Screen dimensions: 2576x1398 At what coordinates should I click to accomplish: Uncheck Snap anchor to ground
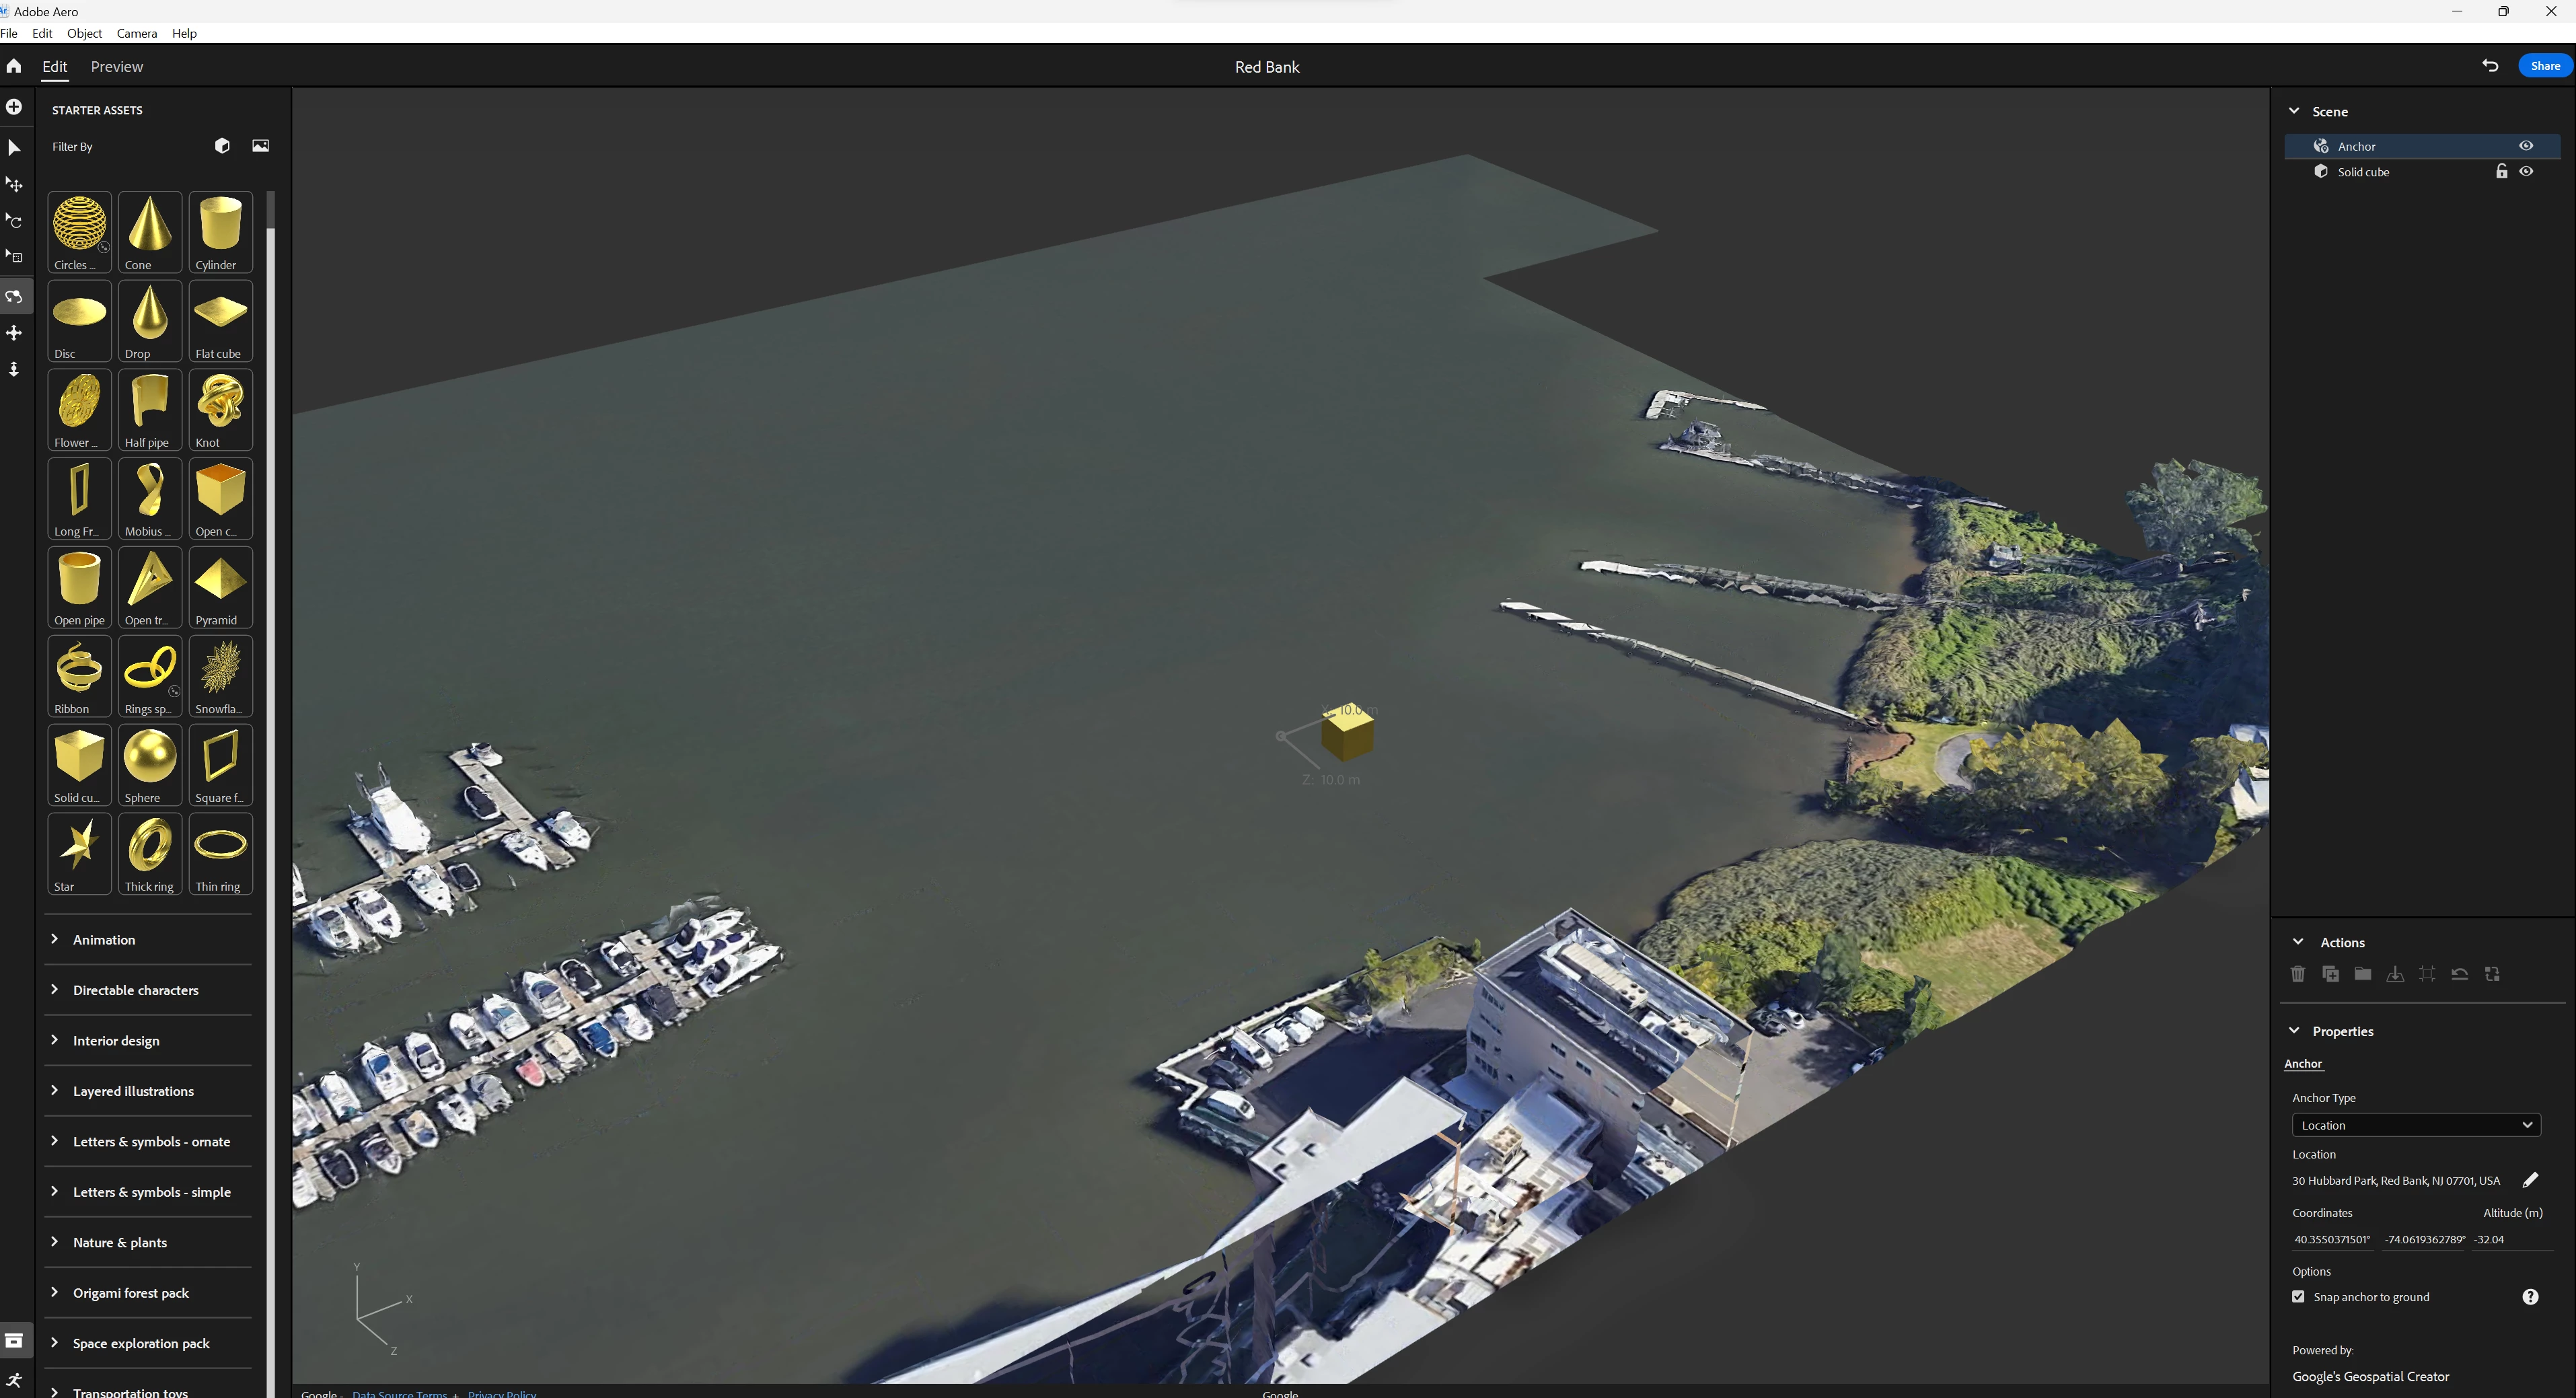[x=2298, y=1297]
